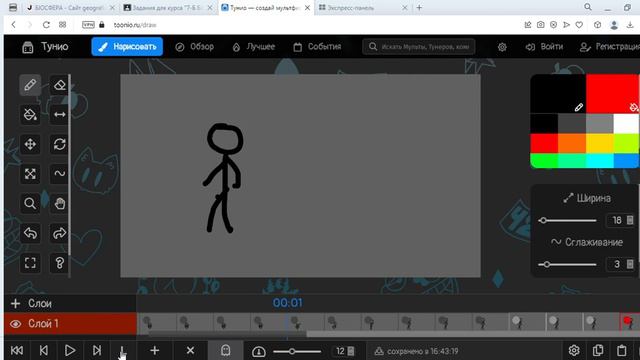Open site settings gear in header
The image size is (640, 360).
502,47
